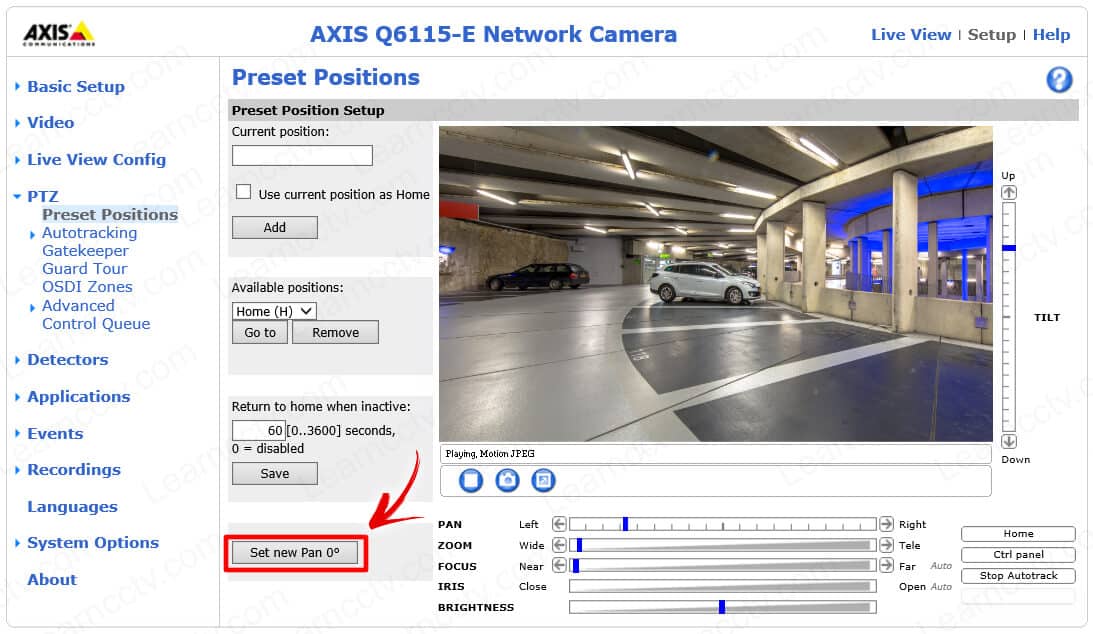Click on the Brightness slider bar
The image size is (1093, 634).
click(722, 607)
